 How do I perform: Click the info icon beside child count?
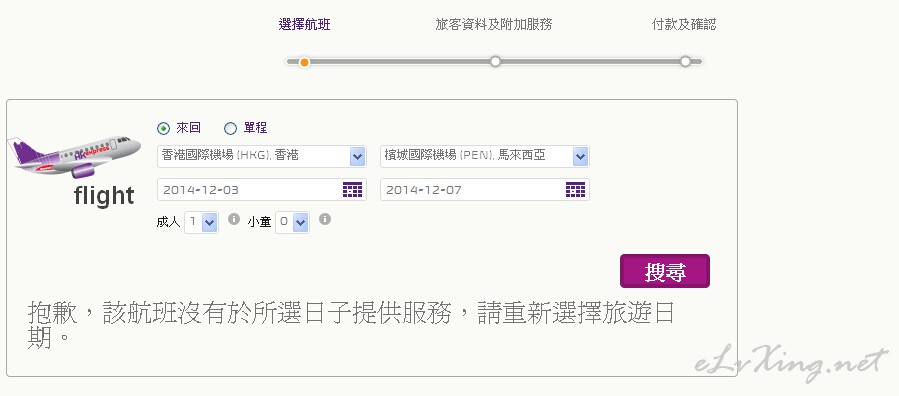325,219
